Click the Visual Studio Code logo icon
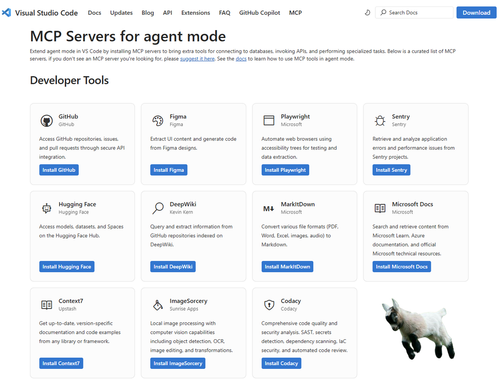The height and width of the screenshot is (384, 500). [x=6, y=13]
